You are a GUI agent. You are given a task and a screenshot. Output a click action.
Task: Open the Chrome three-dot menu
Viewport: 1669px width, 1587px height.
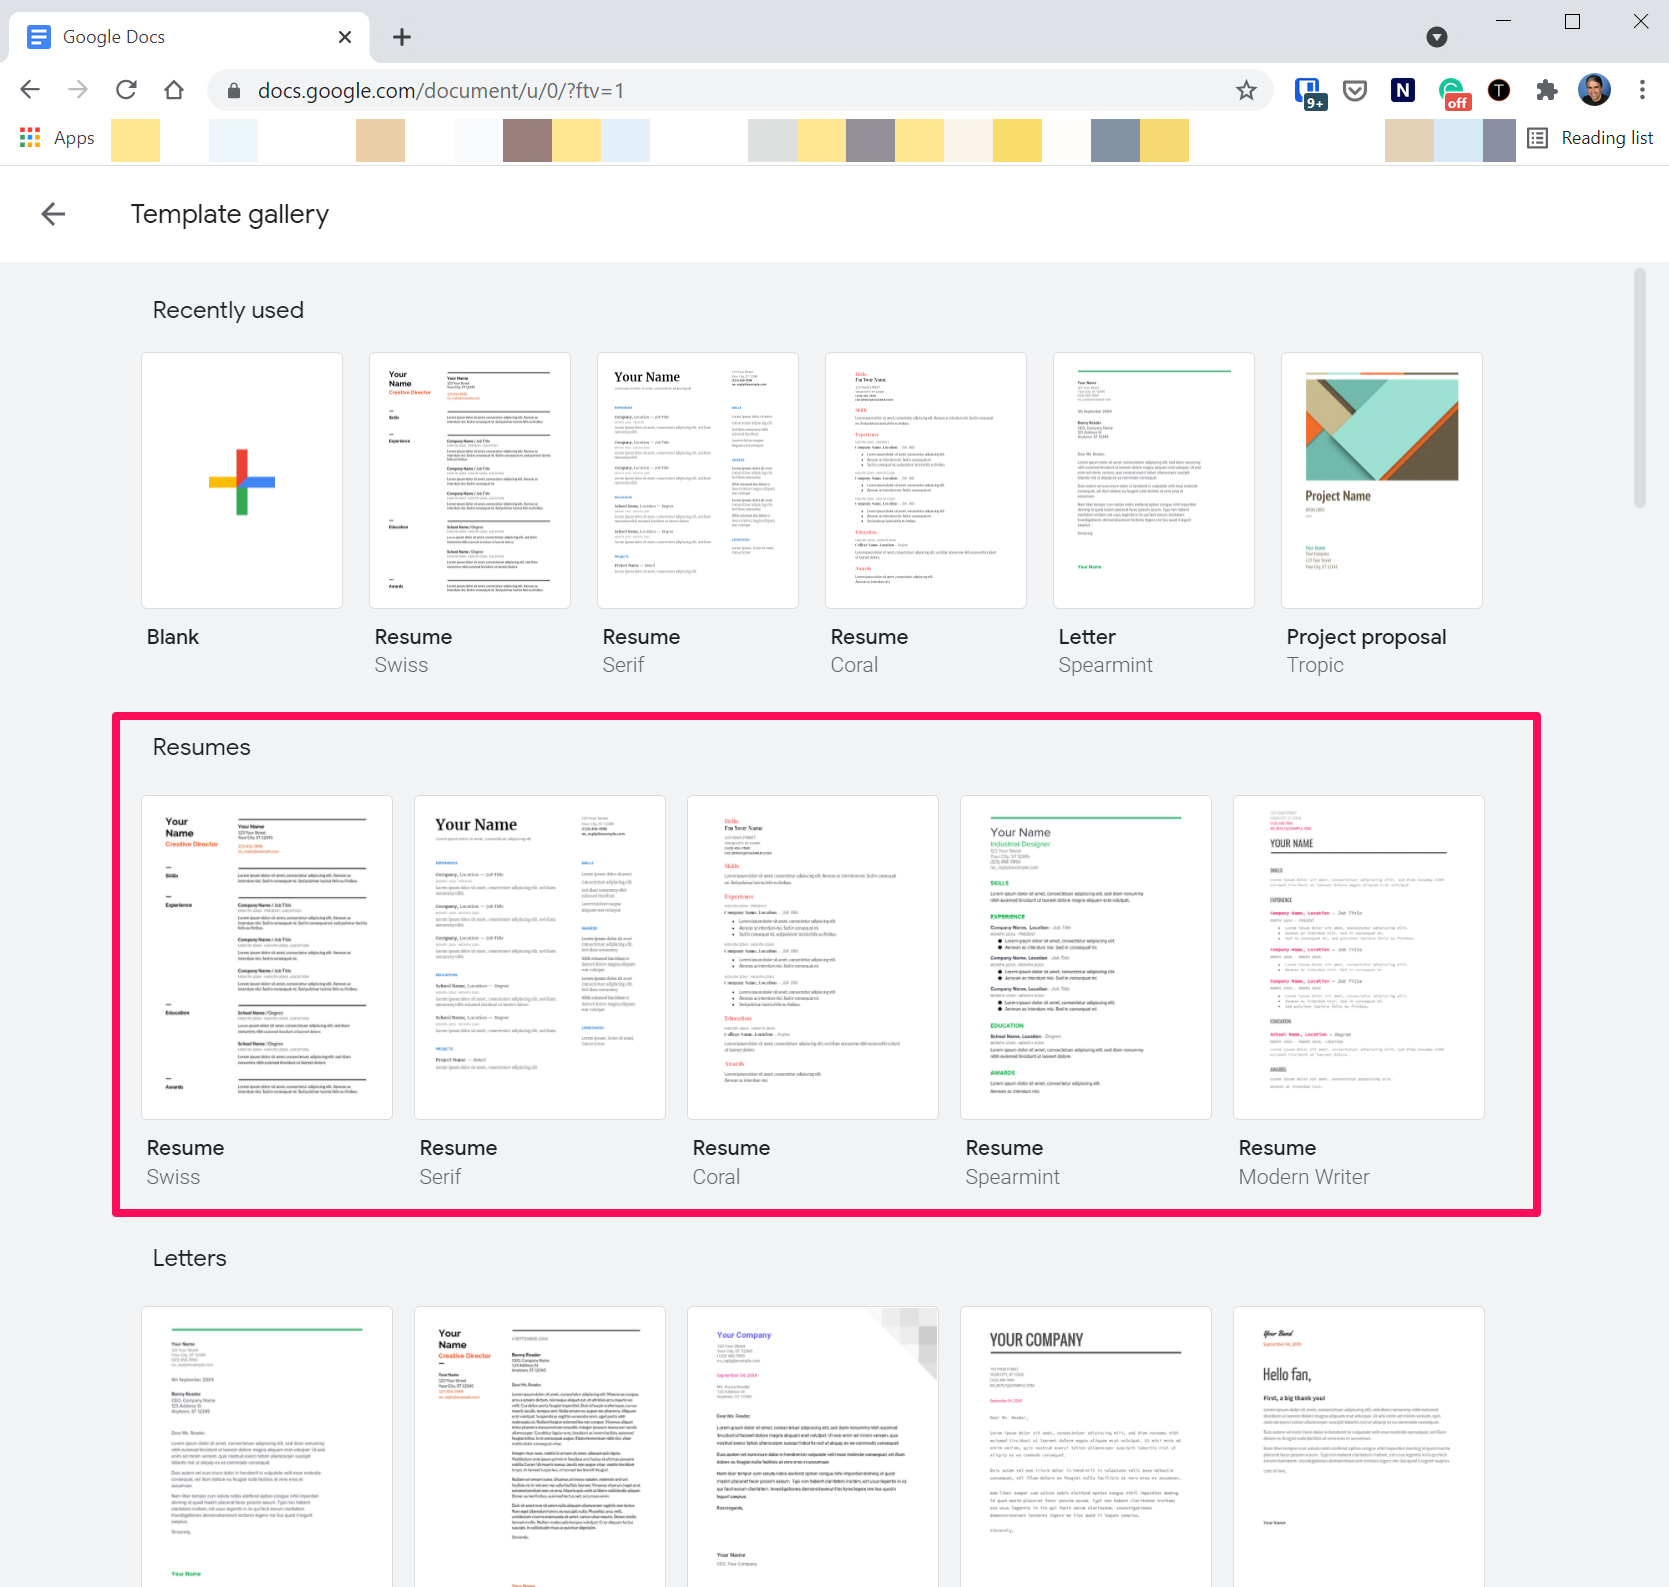(x=1642, y=90)
